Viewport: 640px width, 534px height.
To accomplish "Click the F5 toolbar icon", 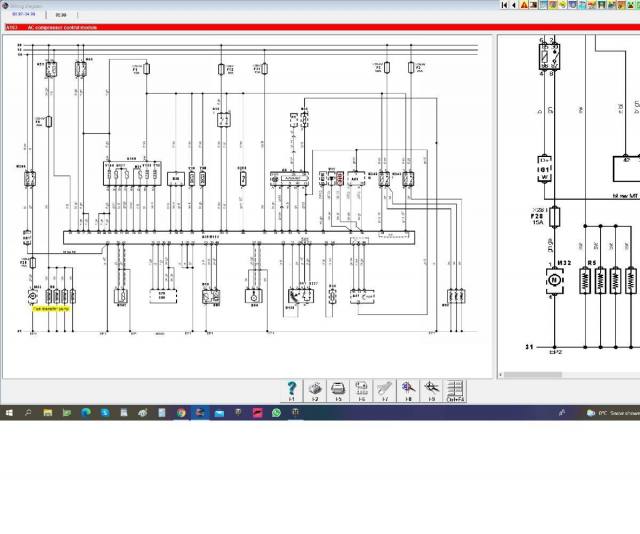I will click(338, 388).
